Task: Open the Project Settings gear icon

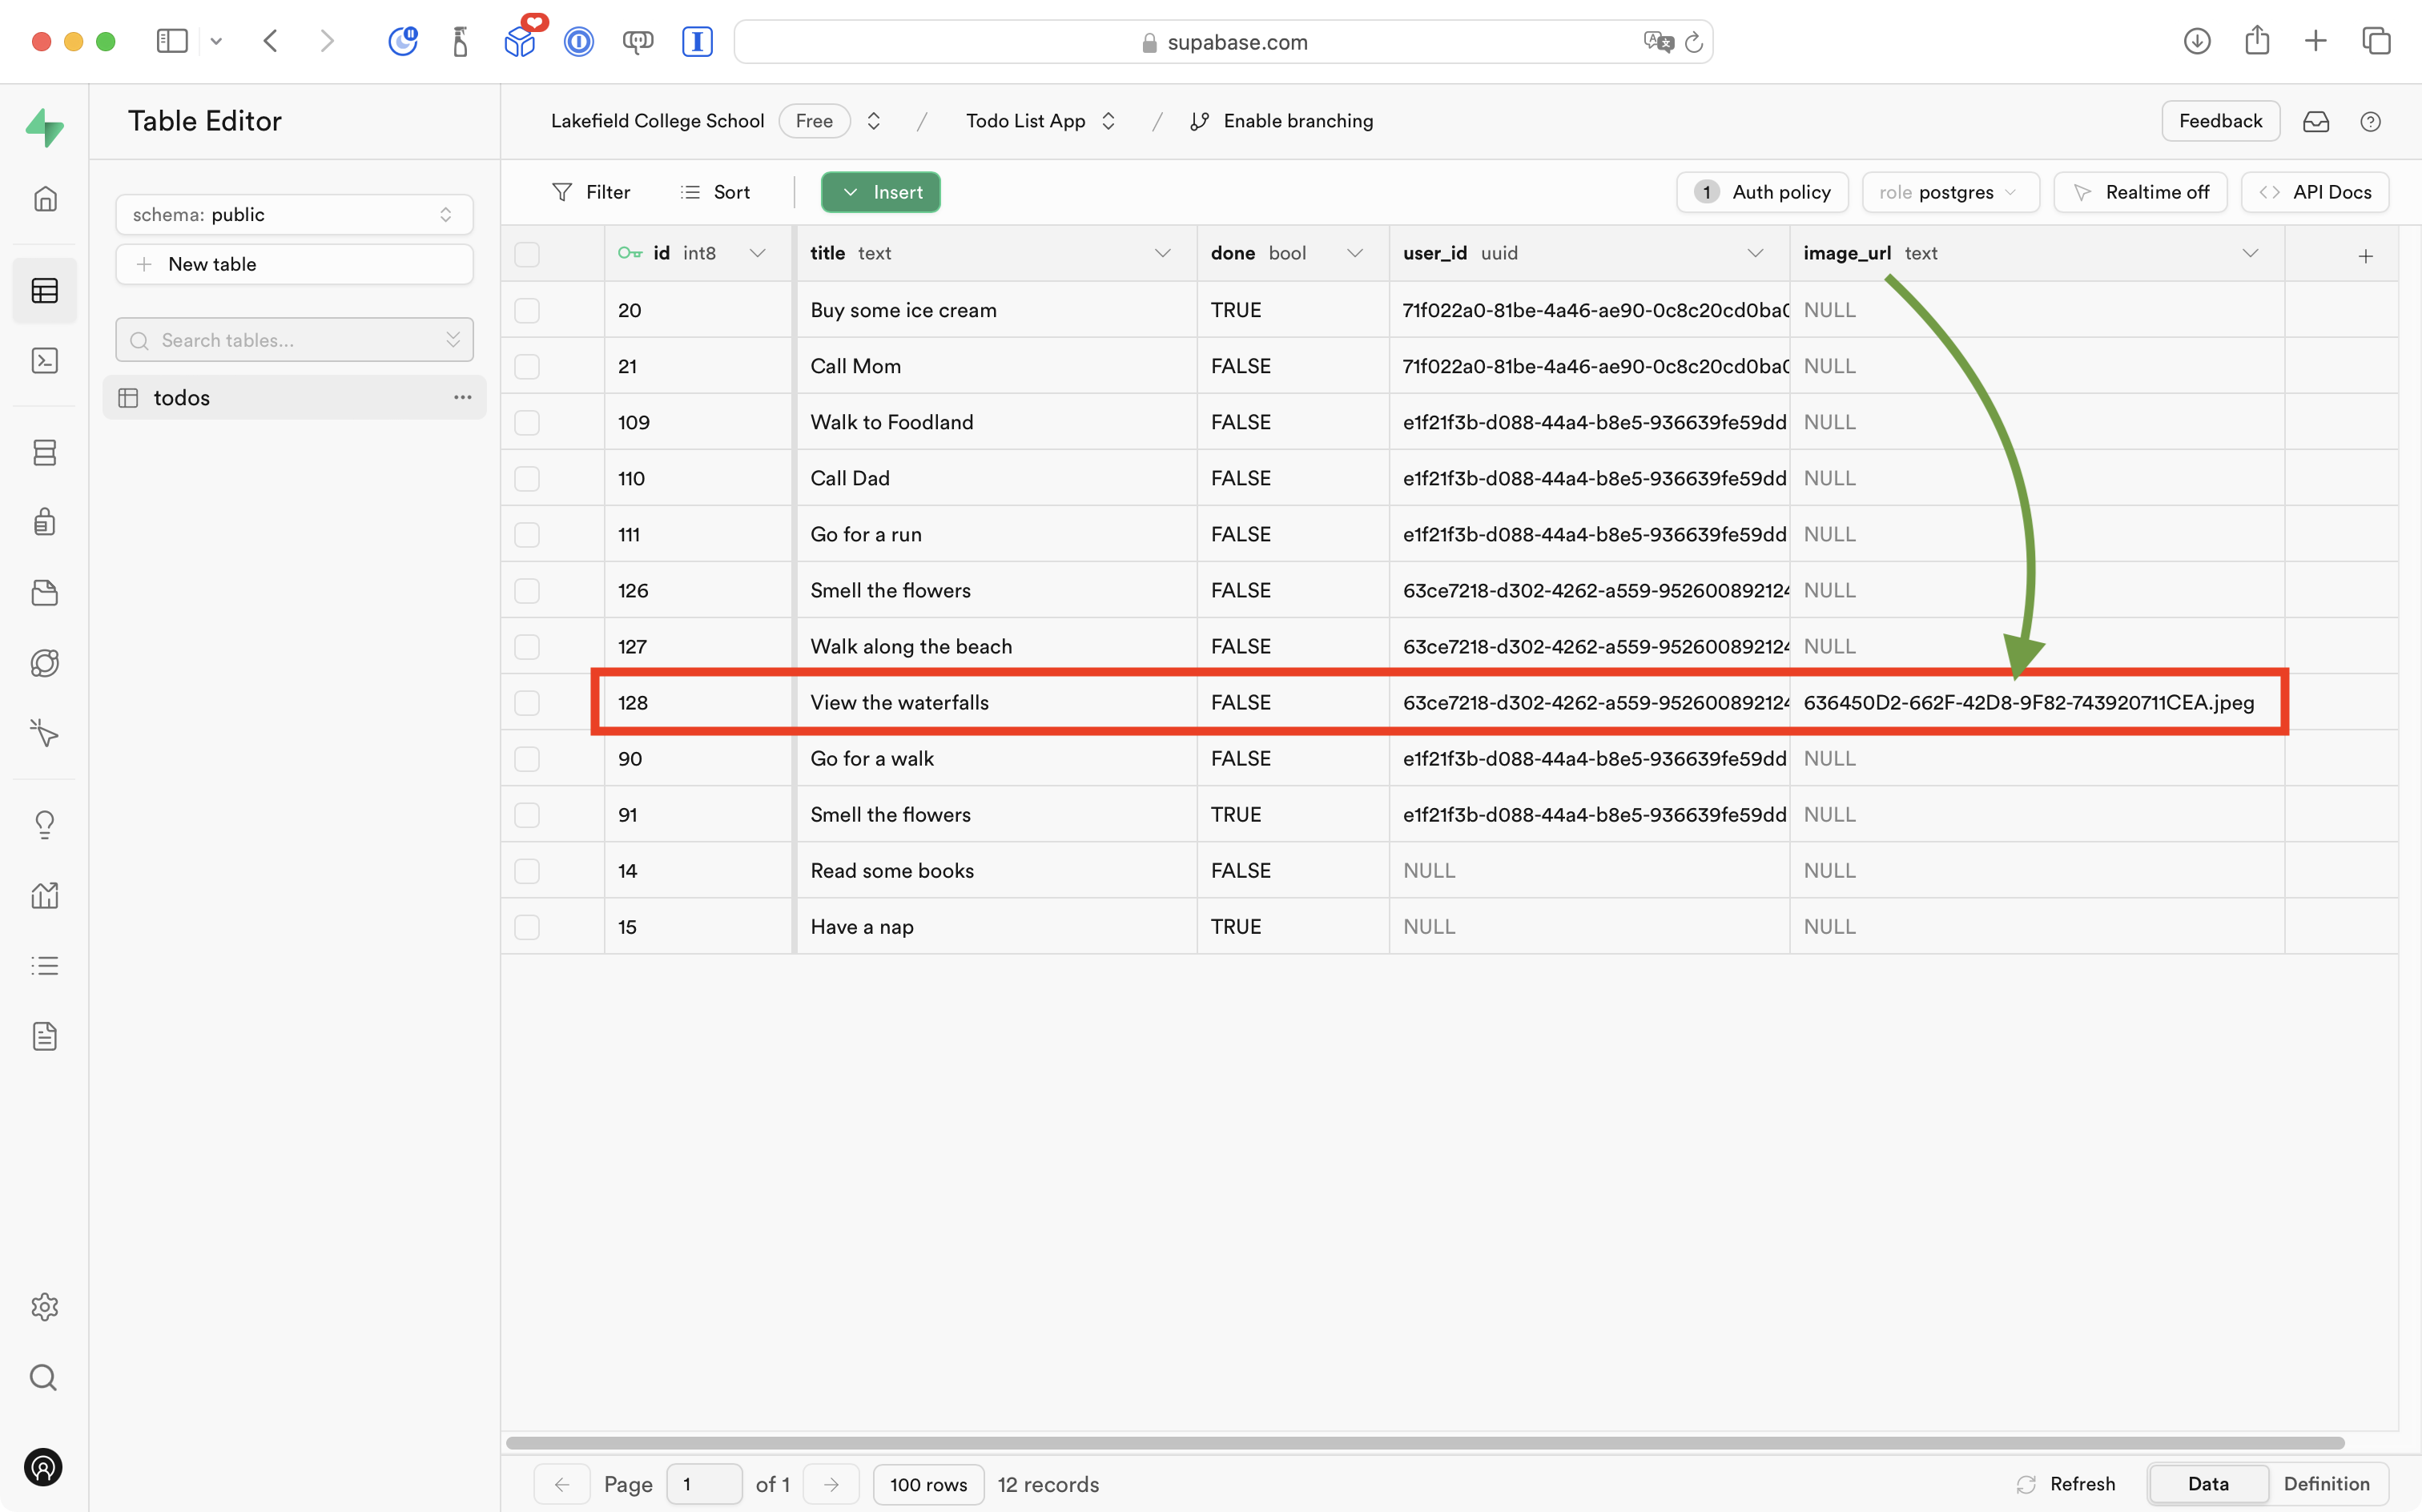Action: pyautogui.click(x=44, y=1306)
